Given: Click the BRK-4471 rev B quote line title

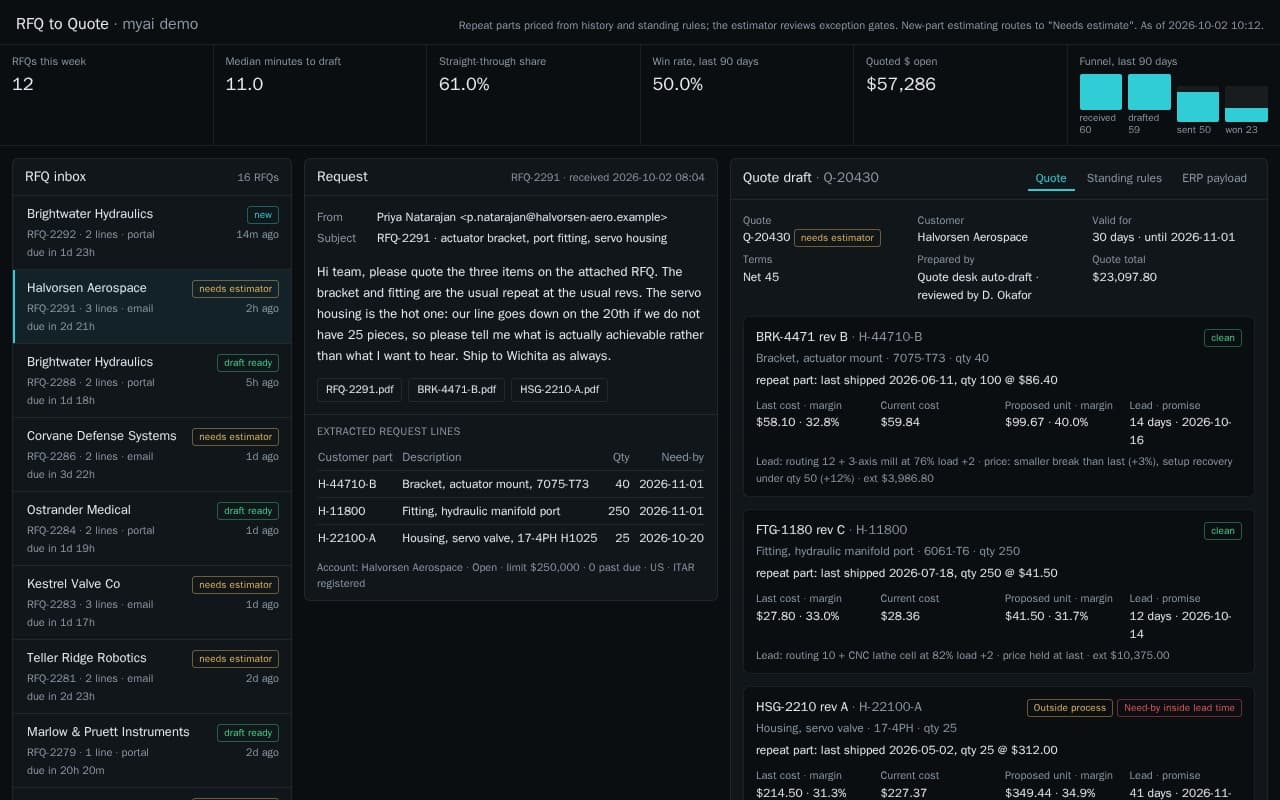Looking at the screenshot, I should click(802, 337).
